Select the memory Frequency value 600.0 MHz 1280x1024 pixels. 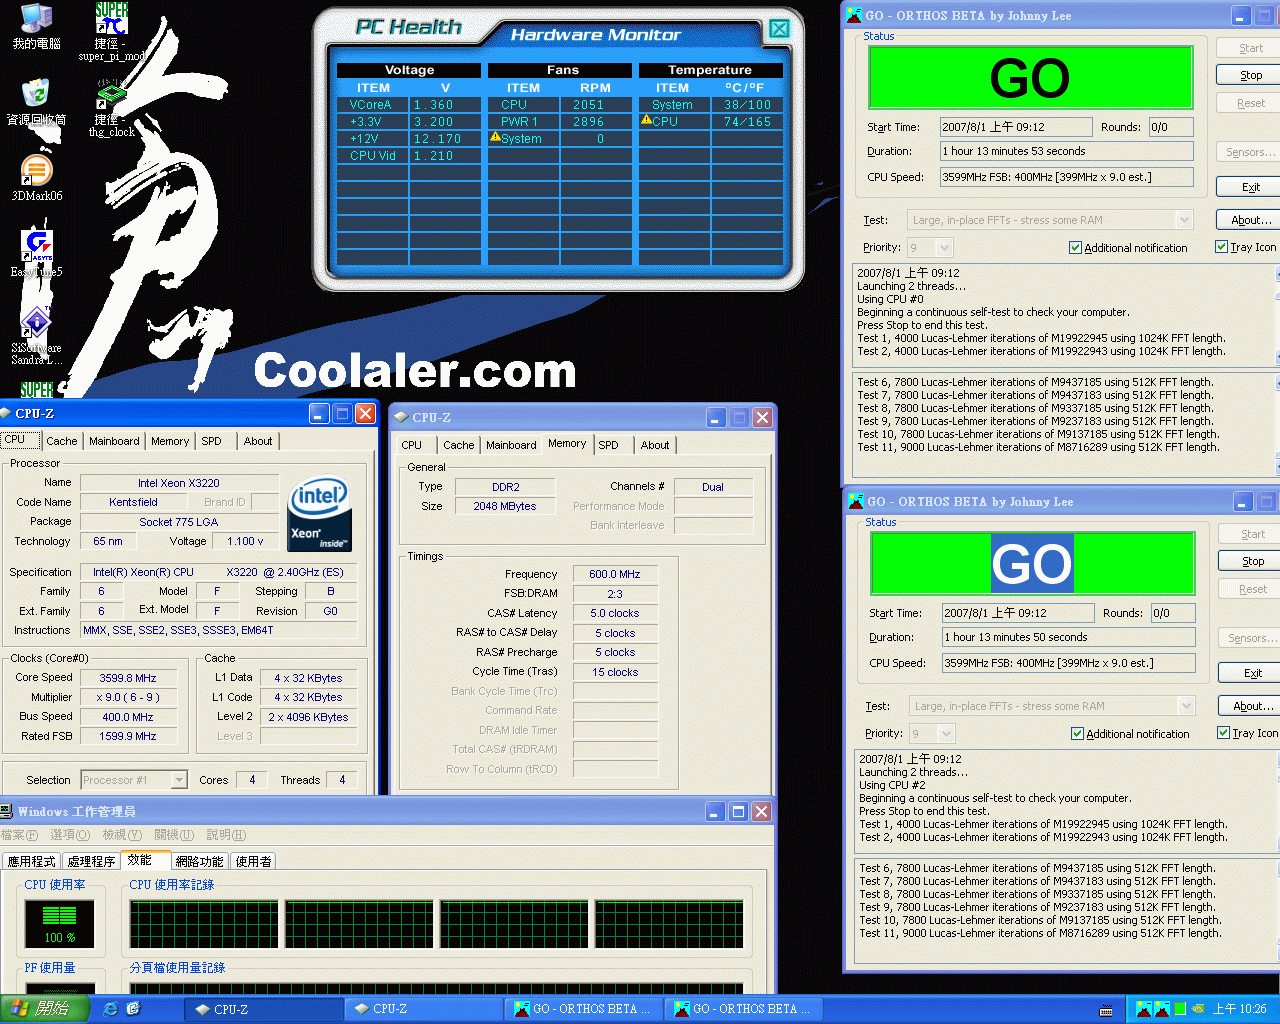tap(615, 574)
